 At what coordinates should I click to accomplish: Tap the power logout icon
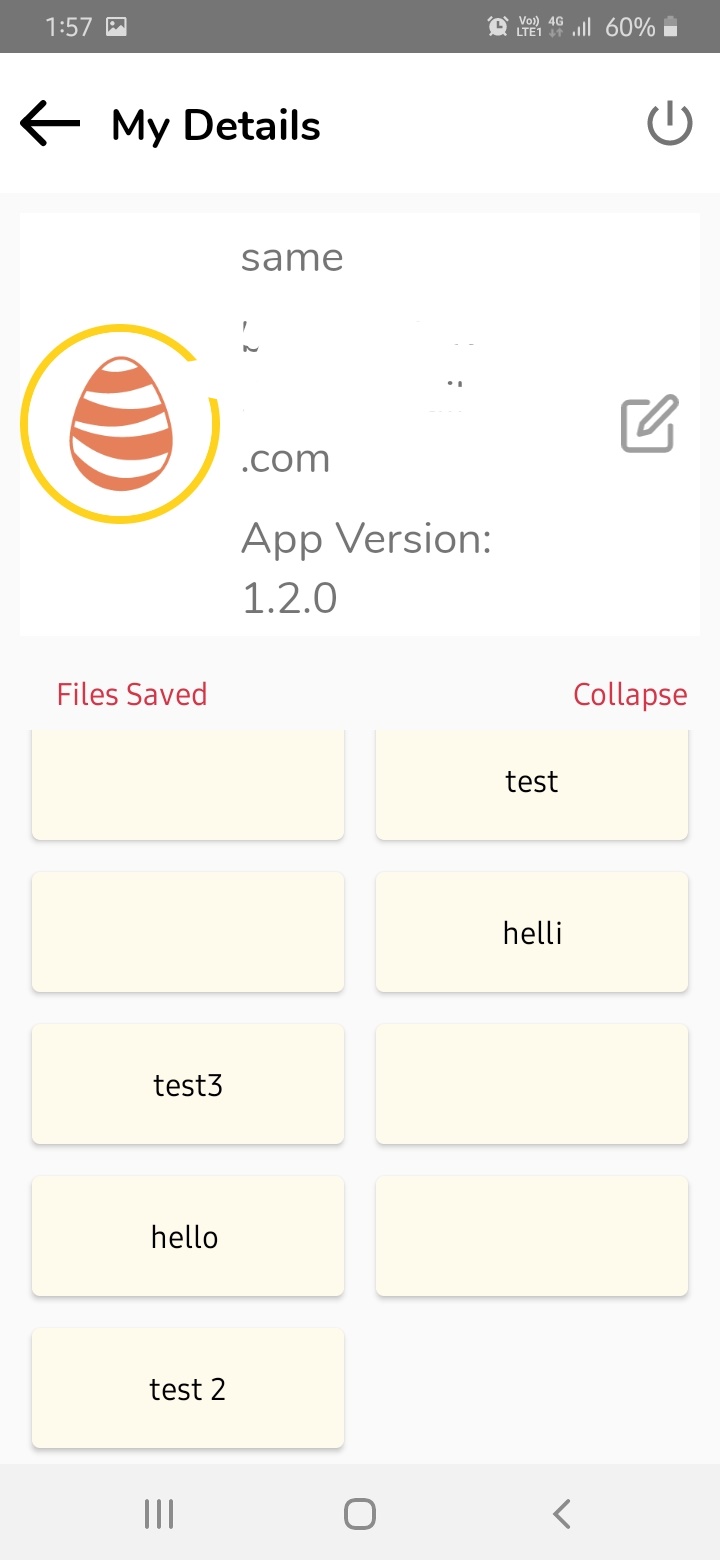[x=669, y=125]
